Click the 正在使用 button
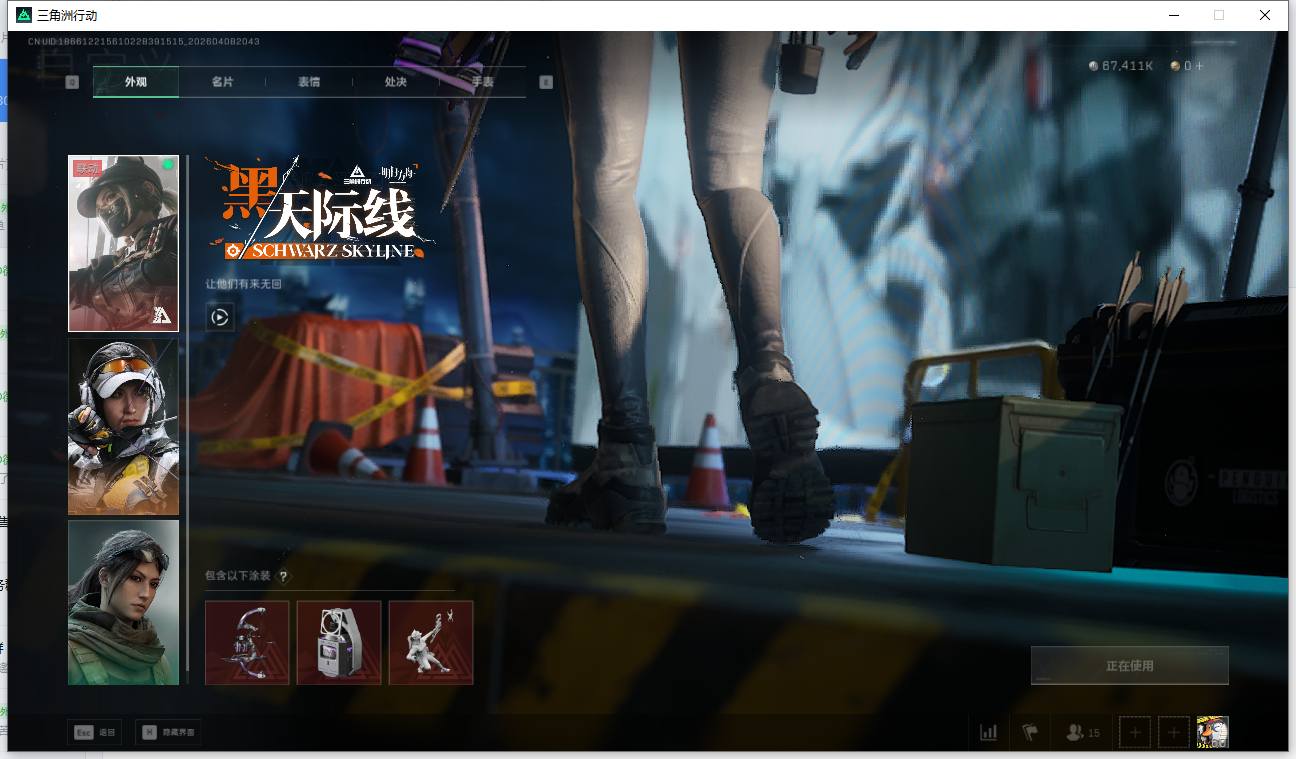 [x=1129, y=665]
